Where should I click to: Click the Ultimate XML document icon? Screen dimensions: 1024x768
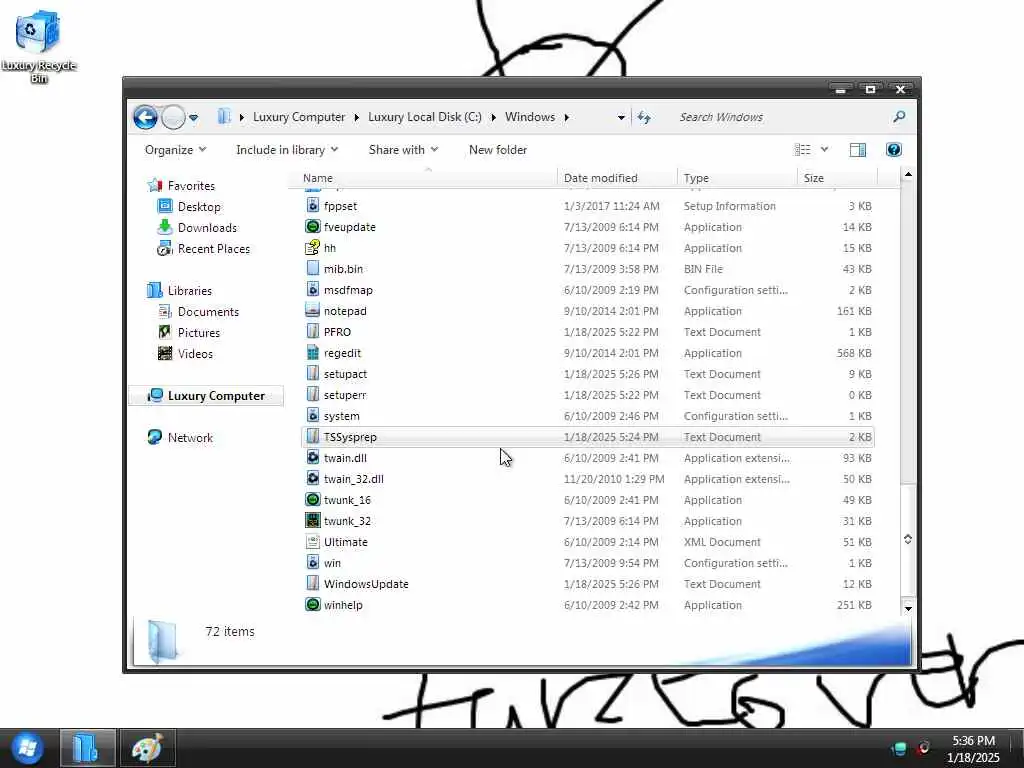pyautogui.click(x=313, y=541)
